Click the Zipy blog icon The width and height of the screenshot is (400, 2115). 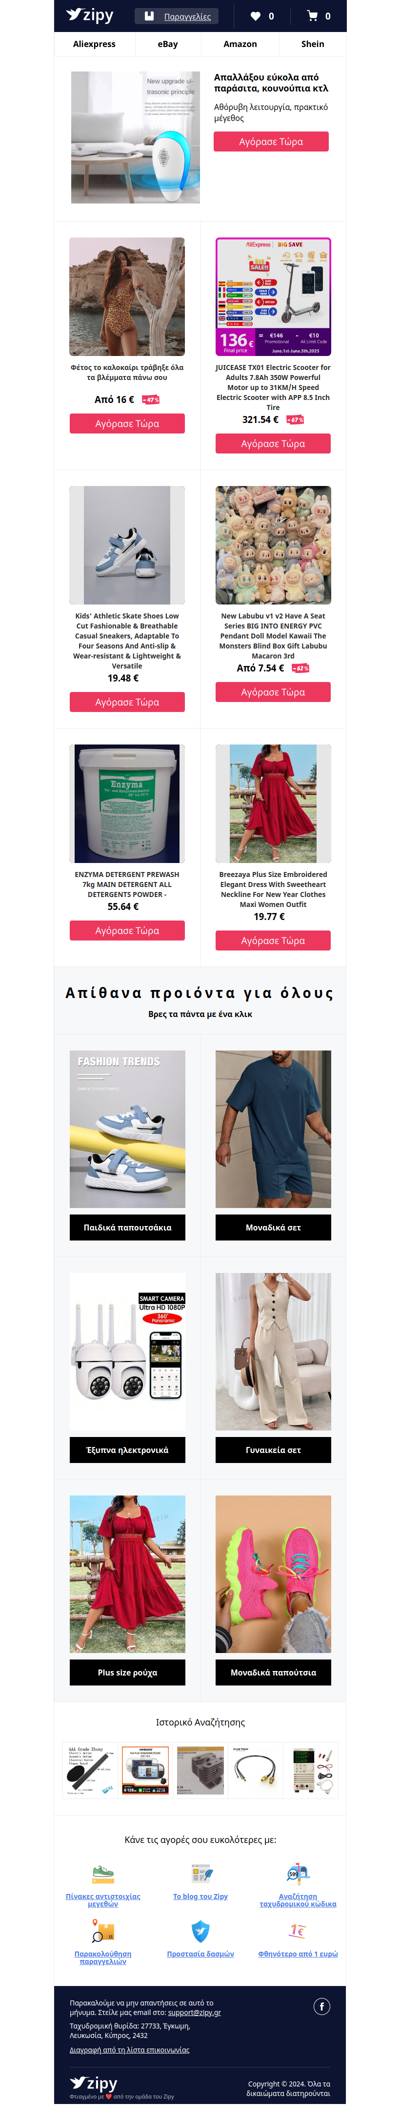(x=200, y=1874)
